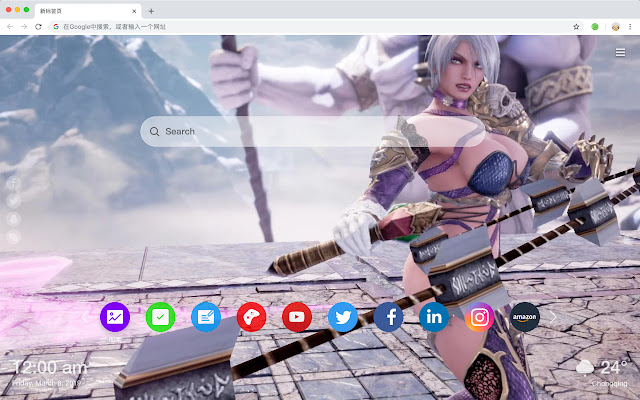Click the faded WeChat share icon in sidebar

tap(13, 237)
